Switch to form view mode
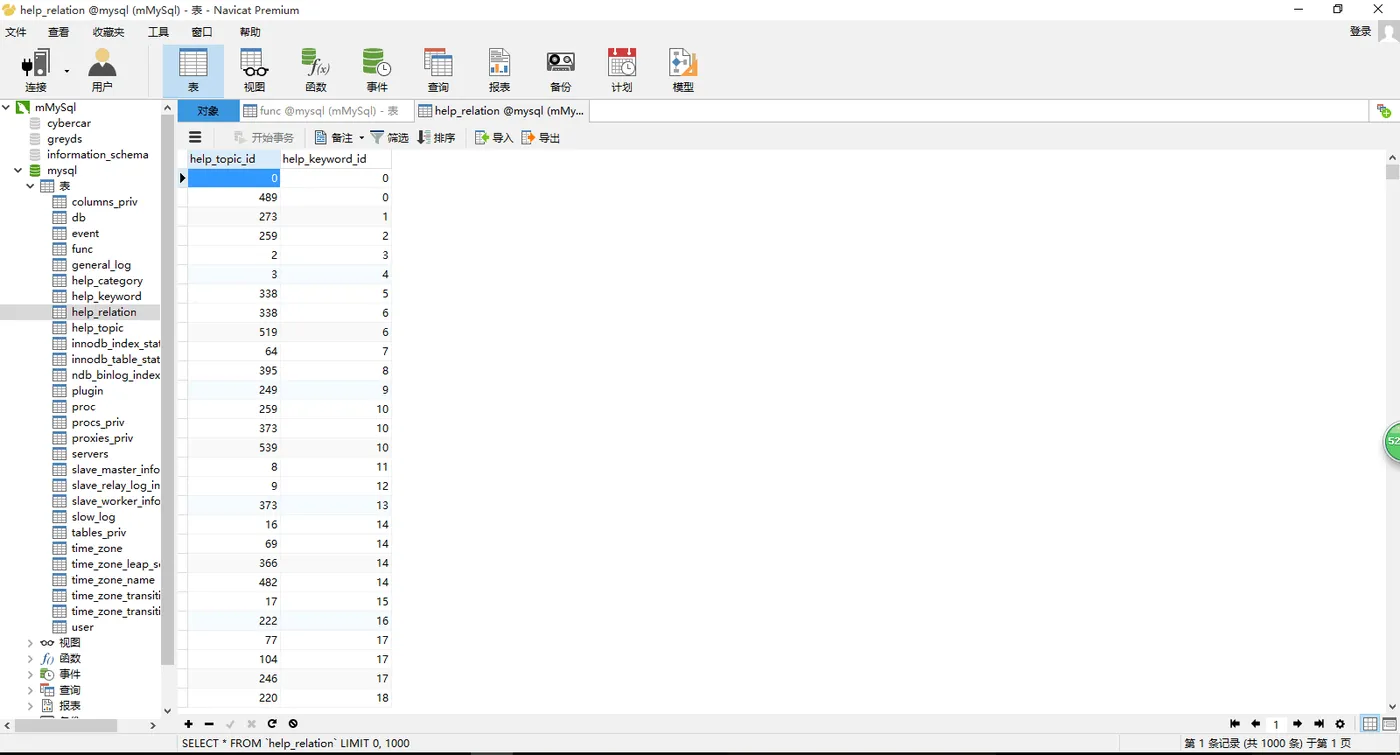Image resolution: width=1400 pixels, height=755 pixels. [1389, 724]
